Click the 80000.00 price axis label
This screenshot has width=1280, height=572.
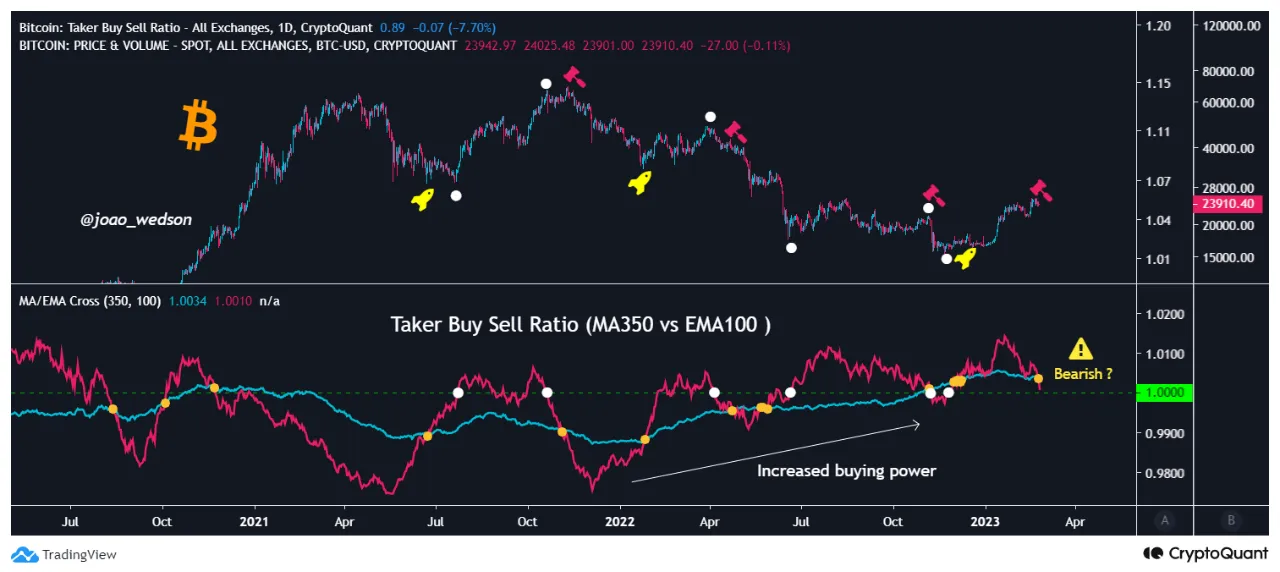pos(1229,71)
